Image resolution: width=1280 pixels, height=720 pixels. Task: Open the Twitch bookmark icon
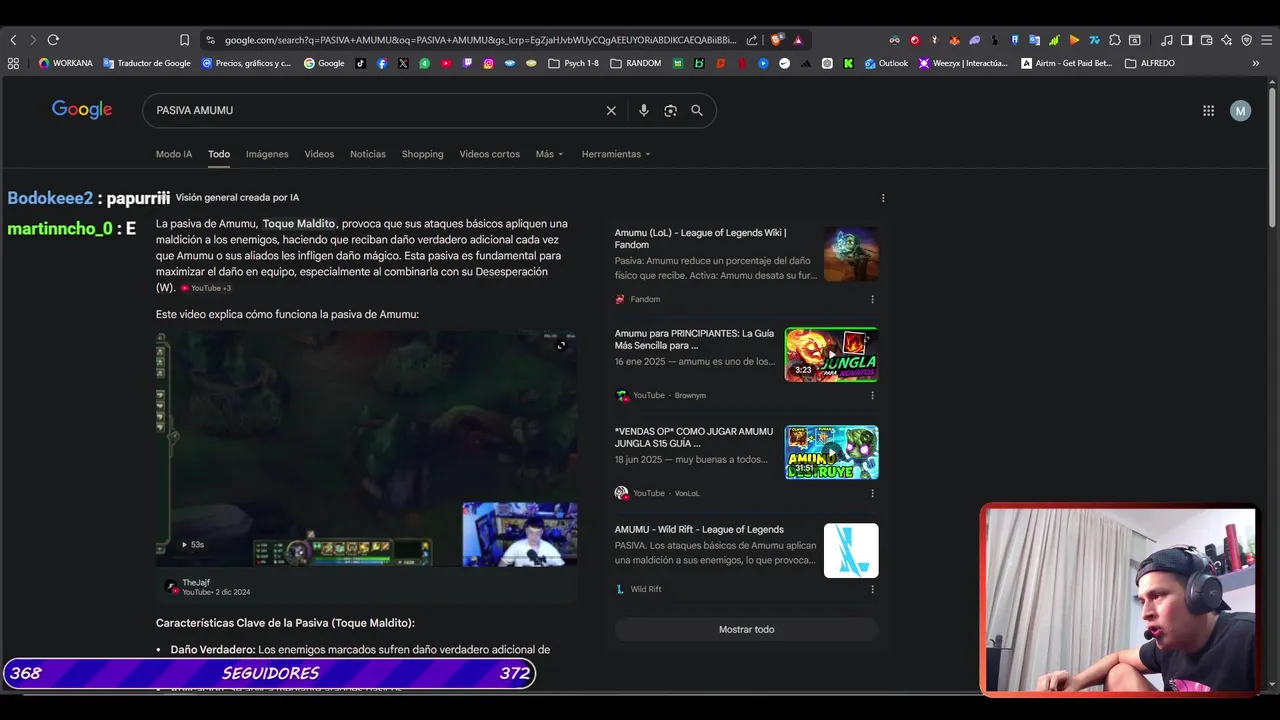click(467, 63)
